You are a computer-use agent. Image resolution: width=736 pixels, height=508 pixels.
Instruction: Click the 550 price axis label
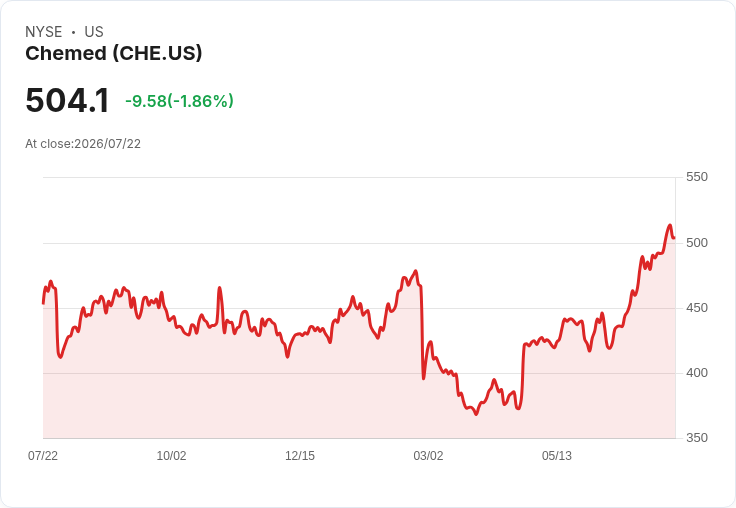point(697,177)
